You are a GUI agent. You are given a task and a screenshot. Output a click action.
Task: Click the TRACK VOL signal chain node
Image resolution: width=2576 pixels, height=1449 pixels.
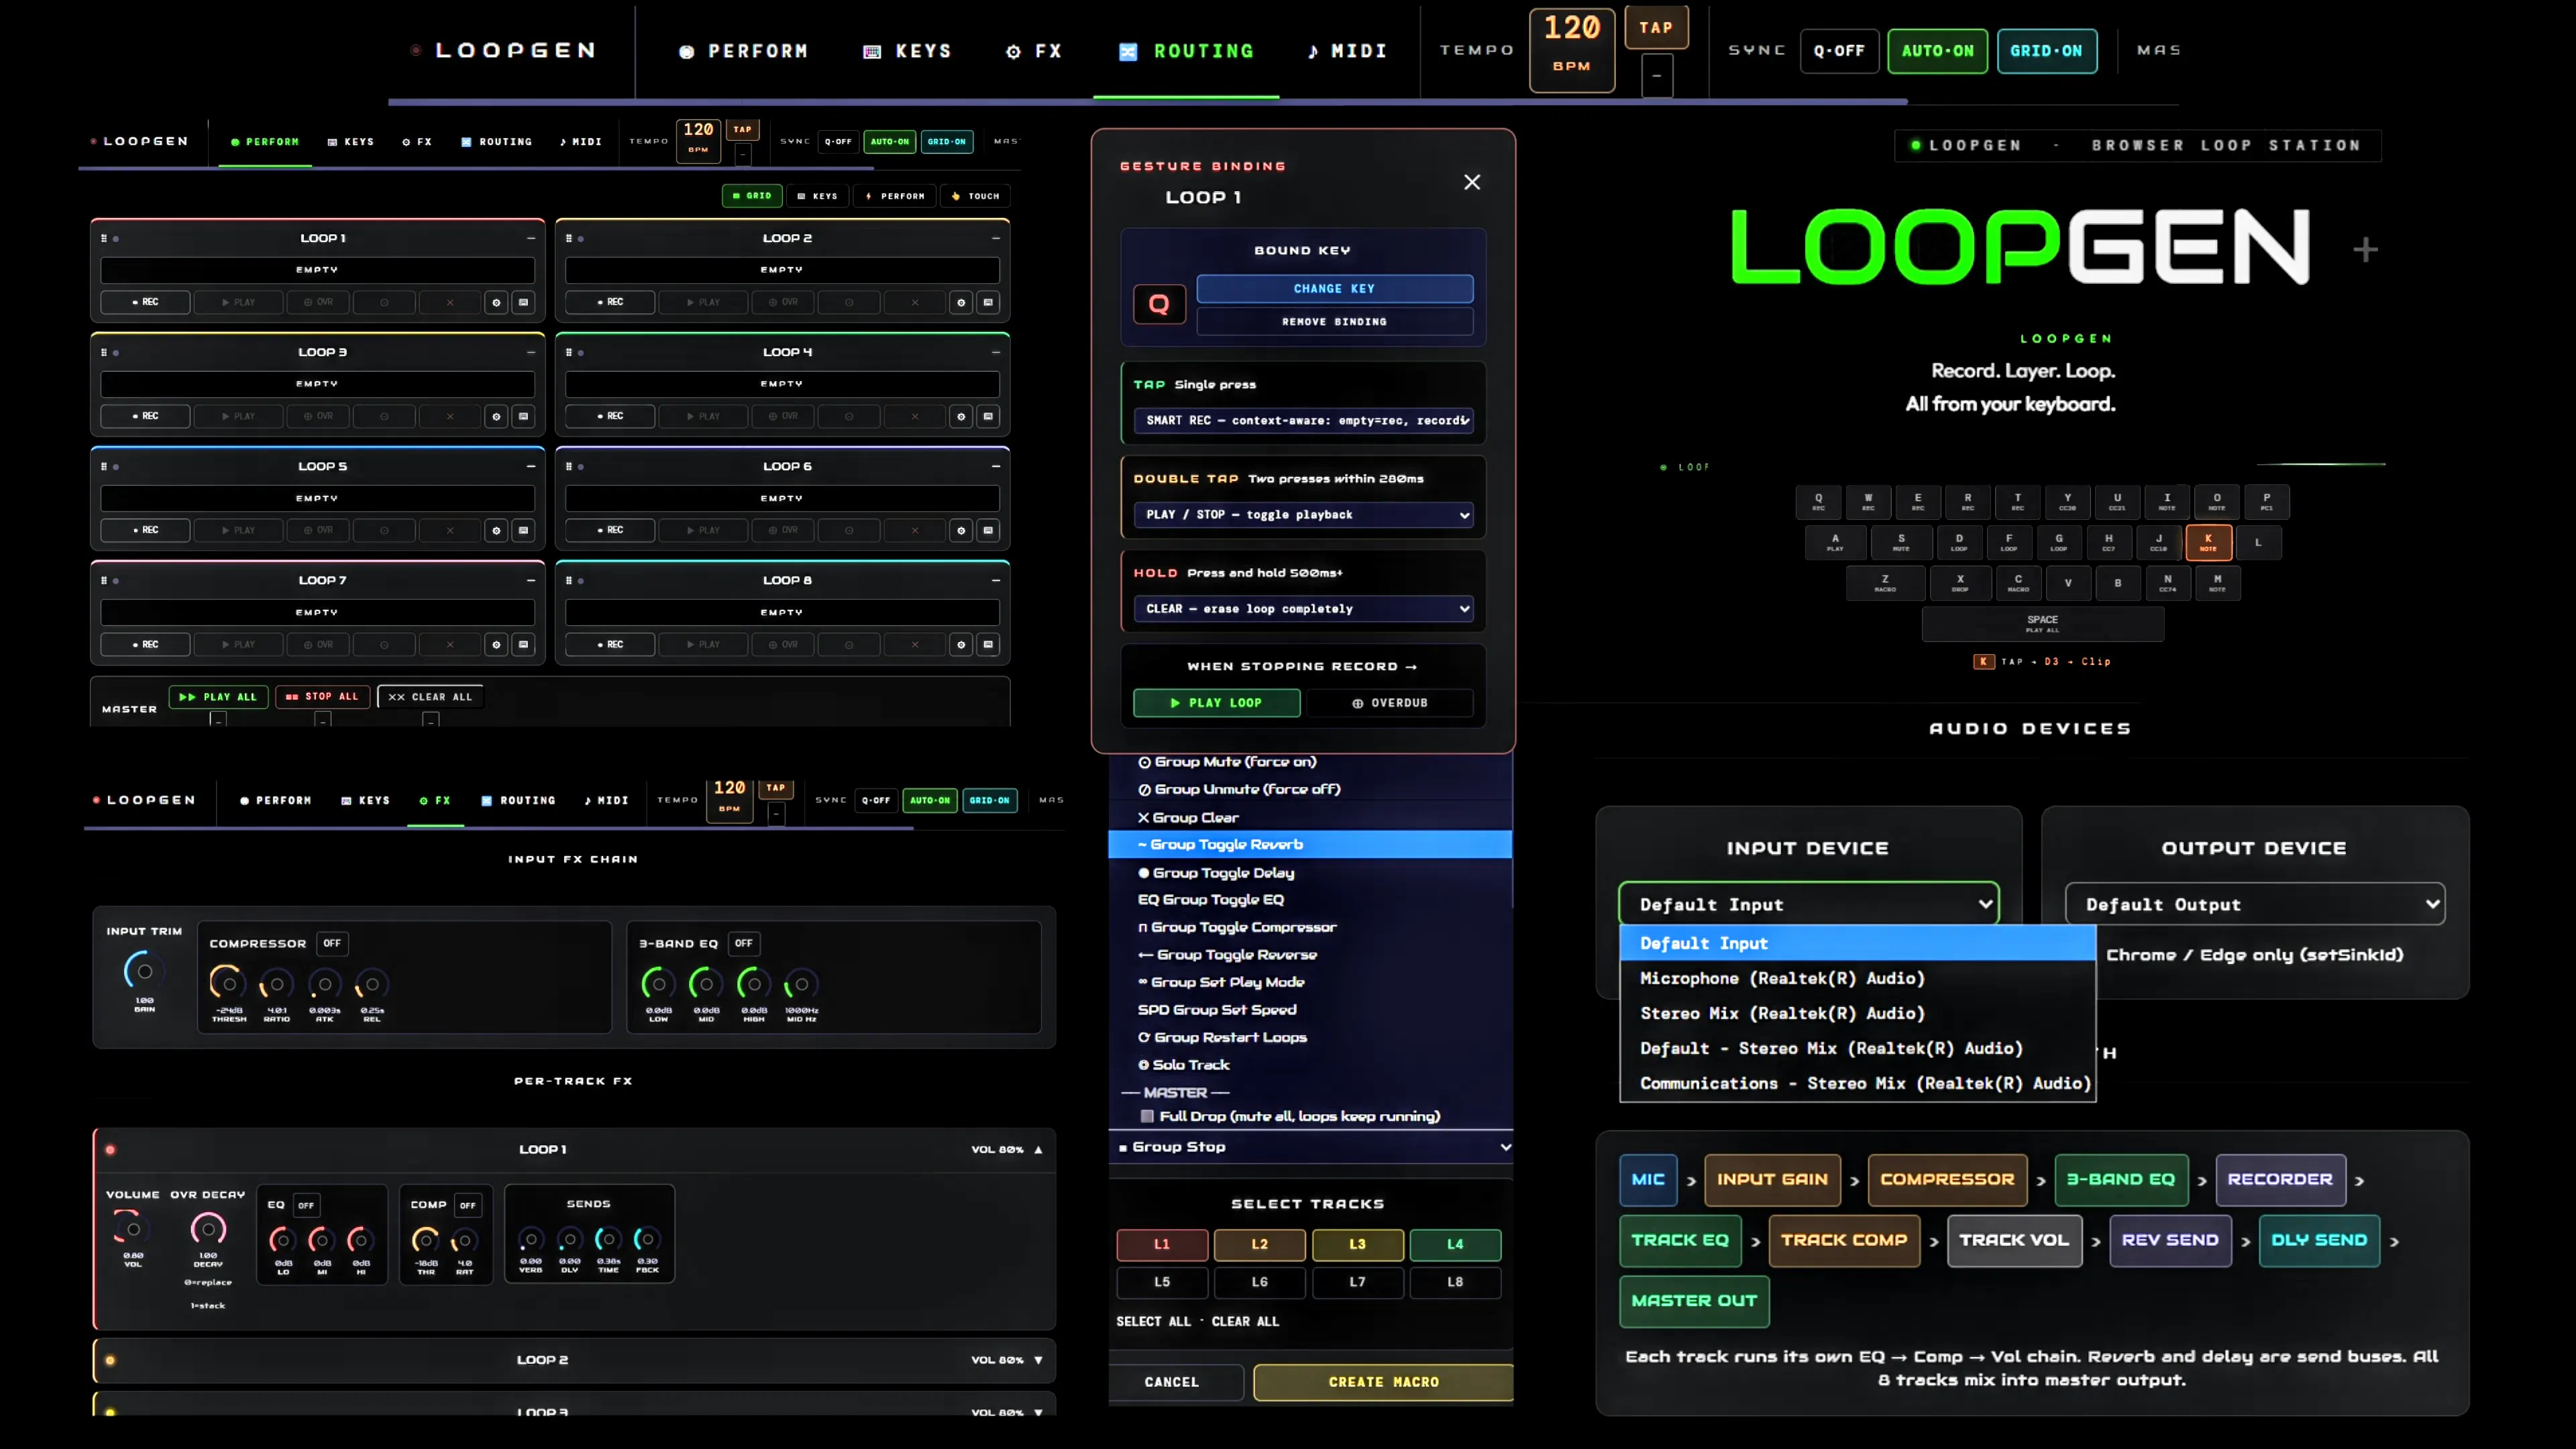click(2014, 1241)
